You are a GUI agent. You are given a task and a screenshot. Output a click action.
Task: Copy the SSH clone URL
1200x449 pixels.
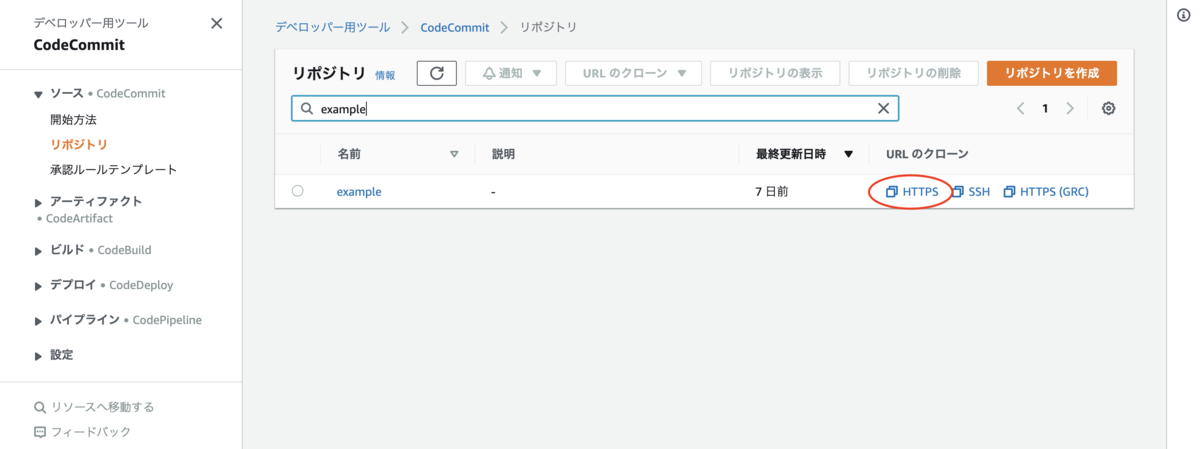pos(971,191)
